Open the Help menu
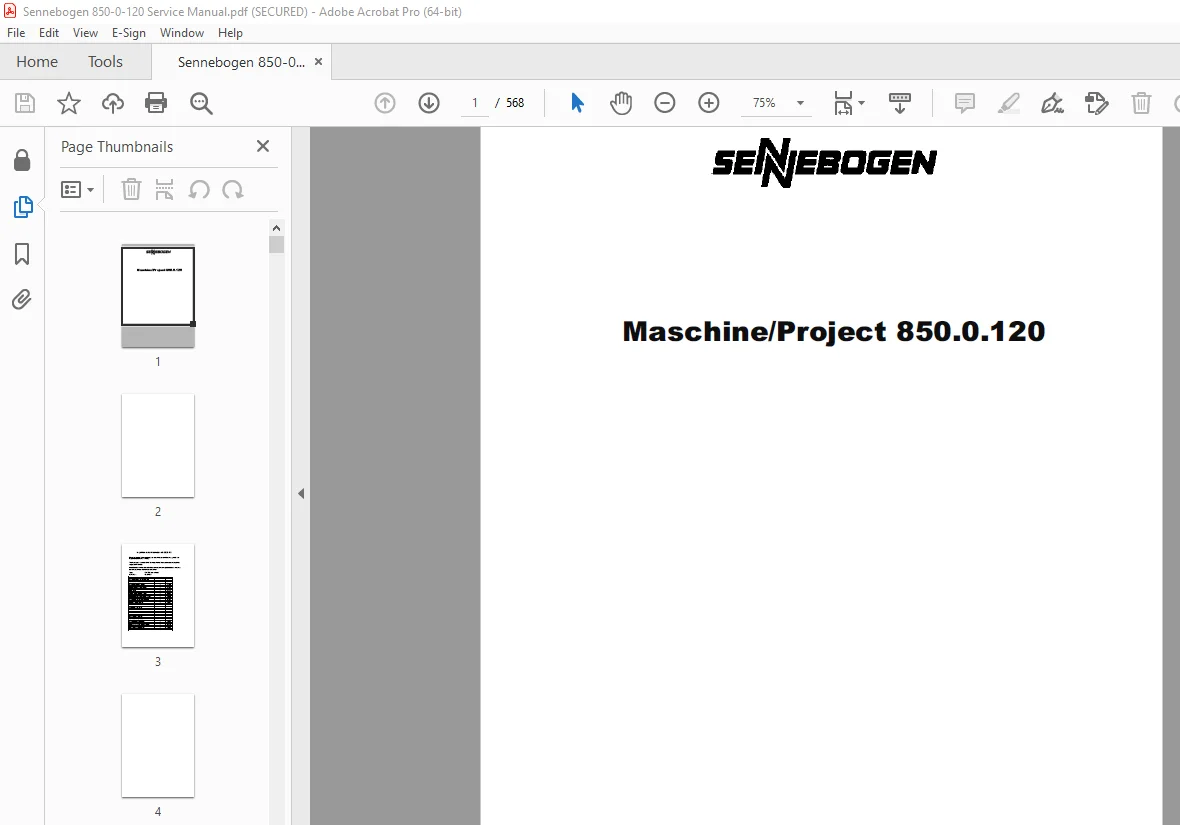Viewport: 1180px width, 825px height. point(230,33)
